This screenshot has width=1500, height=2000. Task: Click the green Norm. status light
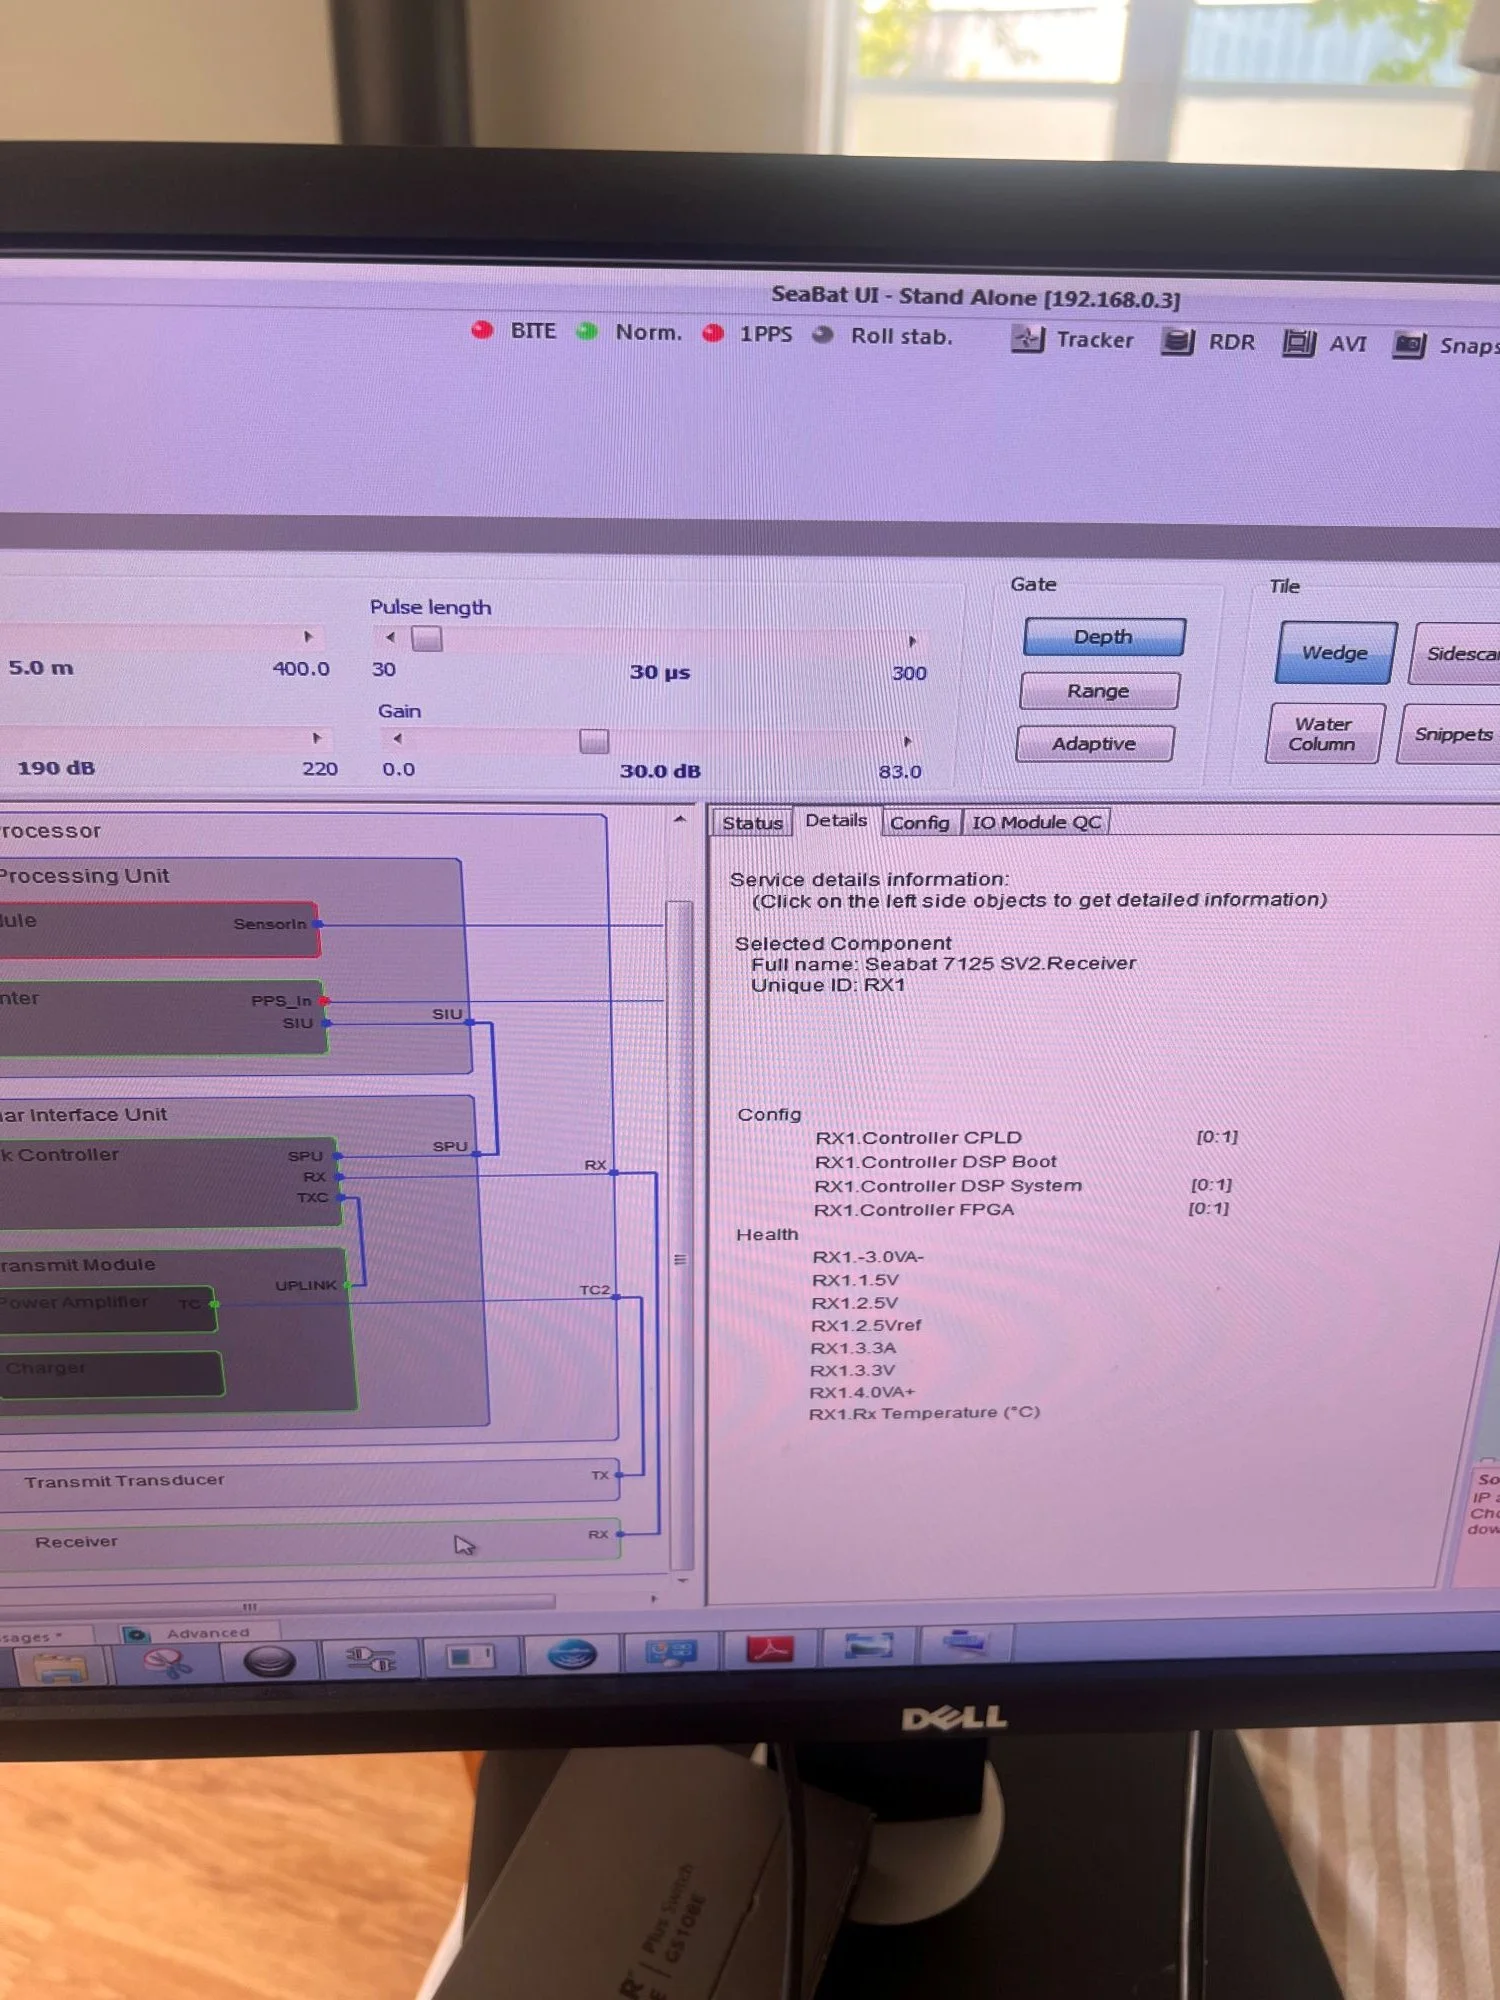point(587,331)
